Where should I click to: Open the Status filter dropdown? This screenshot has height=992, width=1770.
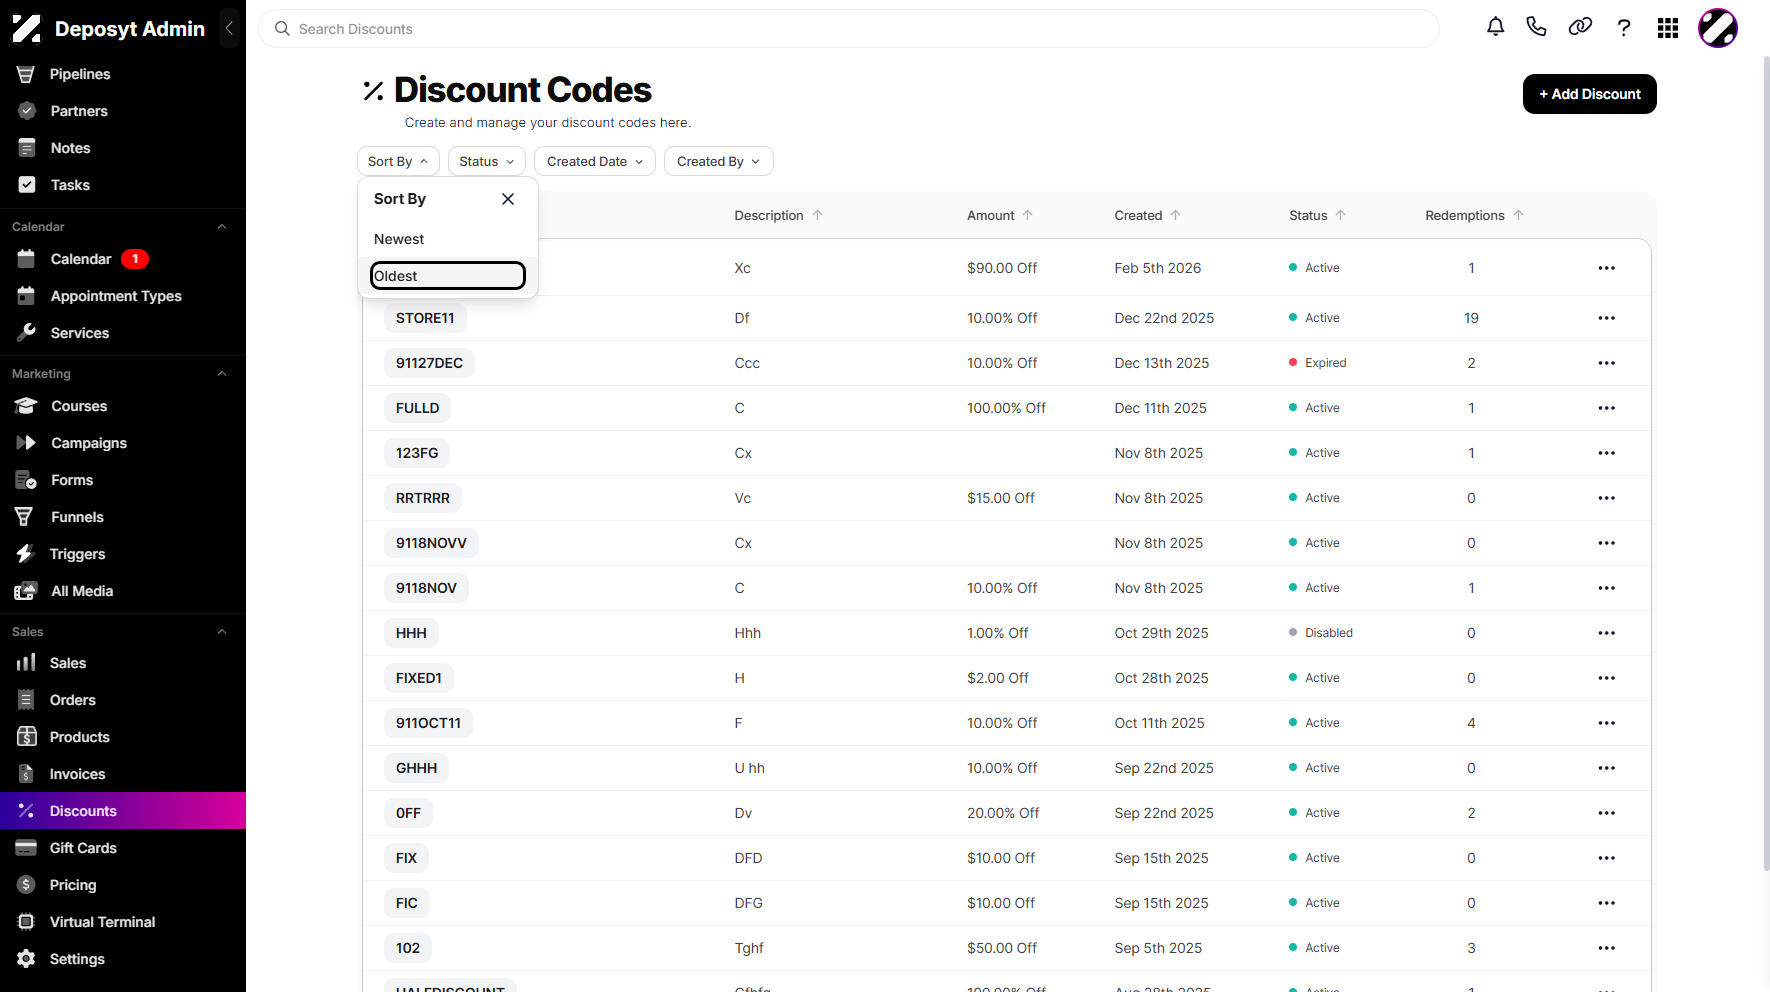(x=486, y=161)
